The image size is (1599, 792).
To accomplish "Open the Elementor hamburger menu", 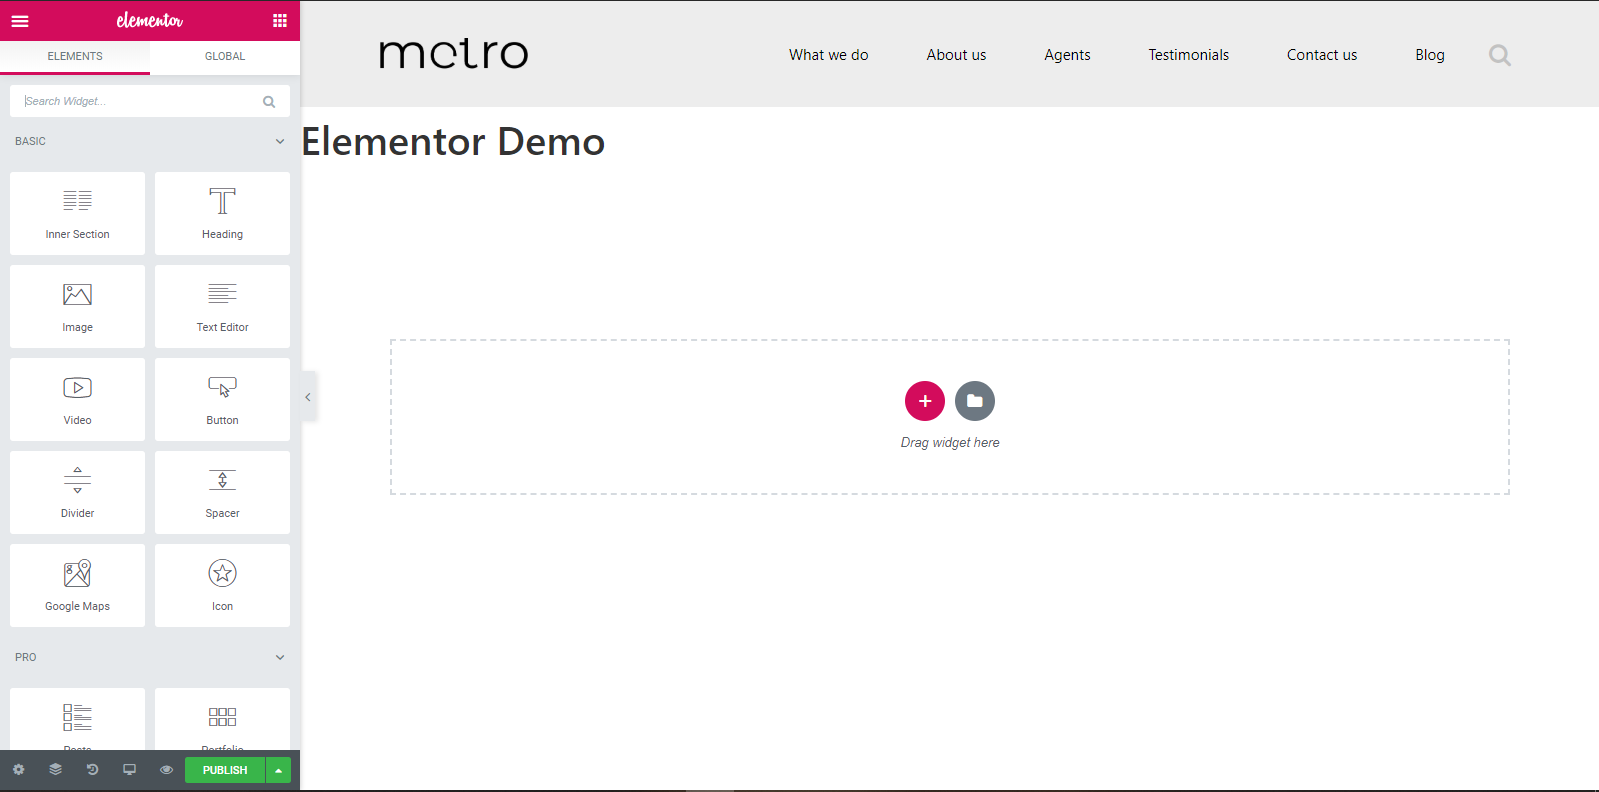I will pos(20,21).
